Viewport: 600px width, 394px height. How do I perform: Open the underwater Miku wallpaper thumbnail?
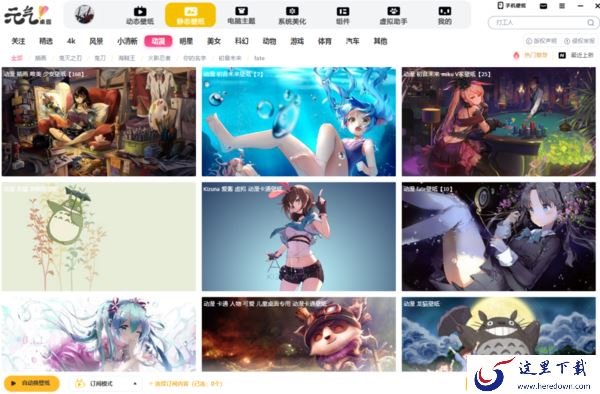coord(299,122)
